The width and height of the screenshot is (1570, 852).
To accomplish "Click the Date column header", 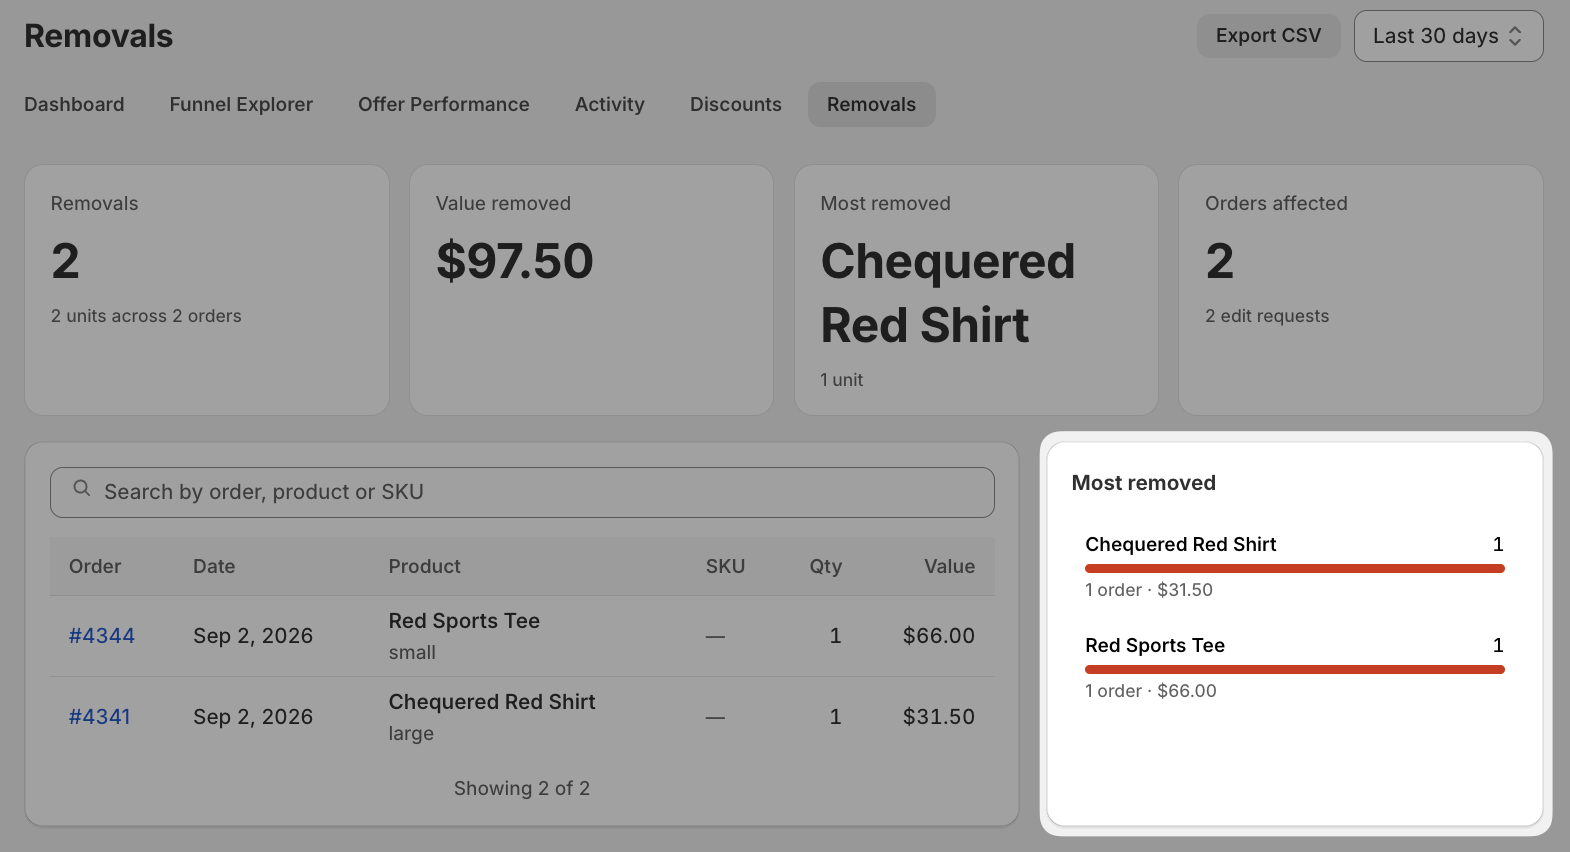I will [214, 566].
